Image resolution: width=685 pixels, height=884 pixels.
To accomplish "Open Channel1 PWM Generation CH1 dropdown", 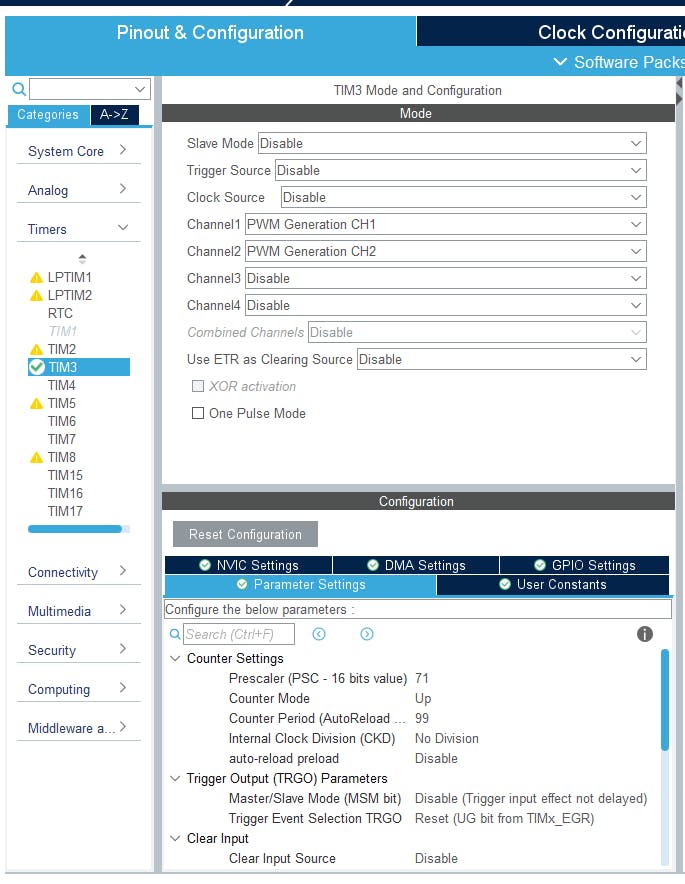I will click(445, 224).
